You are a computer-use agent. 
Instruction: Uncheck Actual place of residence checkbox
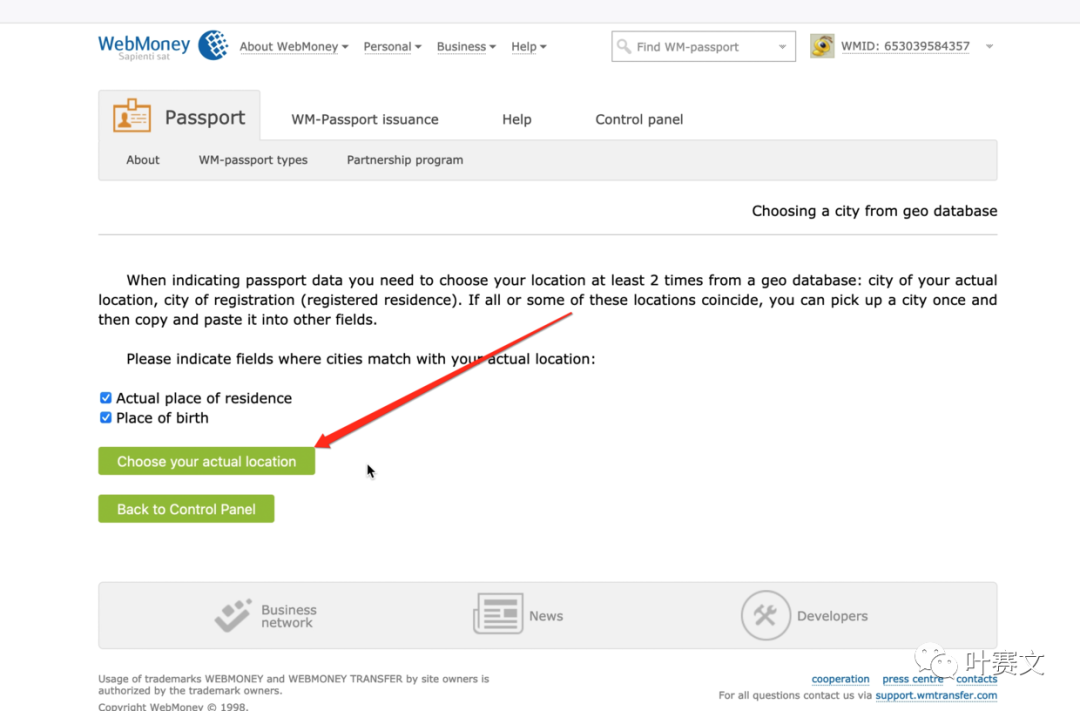106,398
